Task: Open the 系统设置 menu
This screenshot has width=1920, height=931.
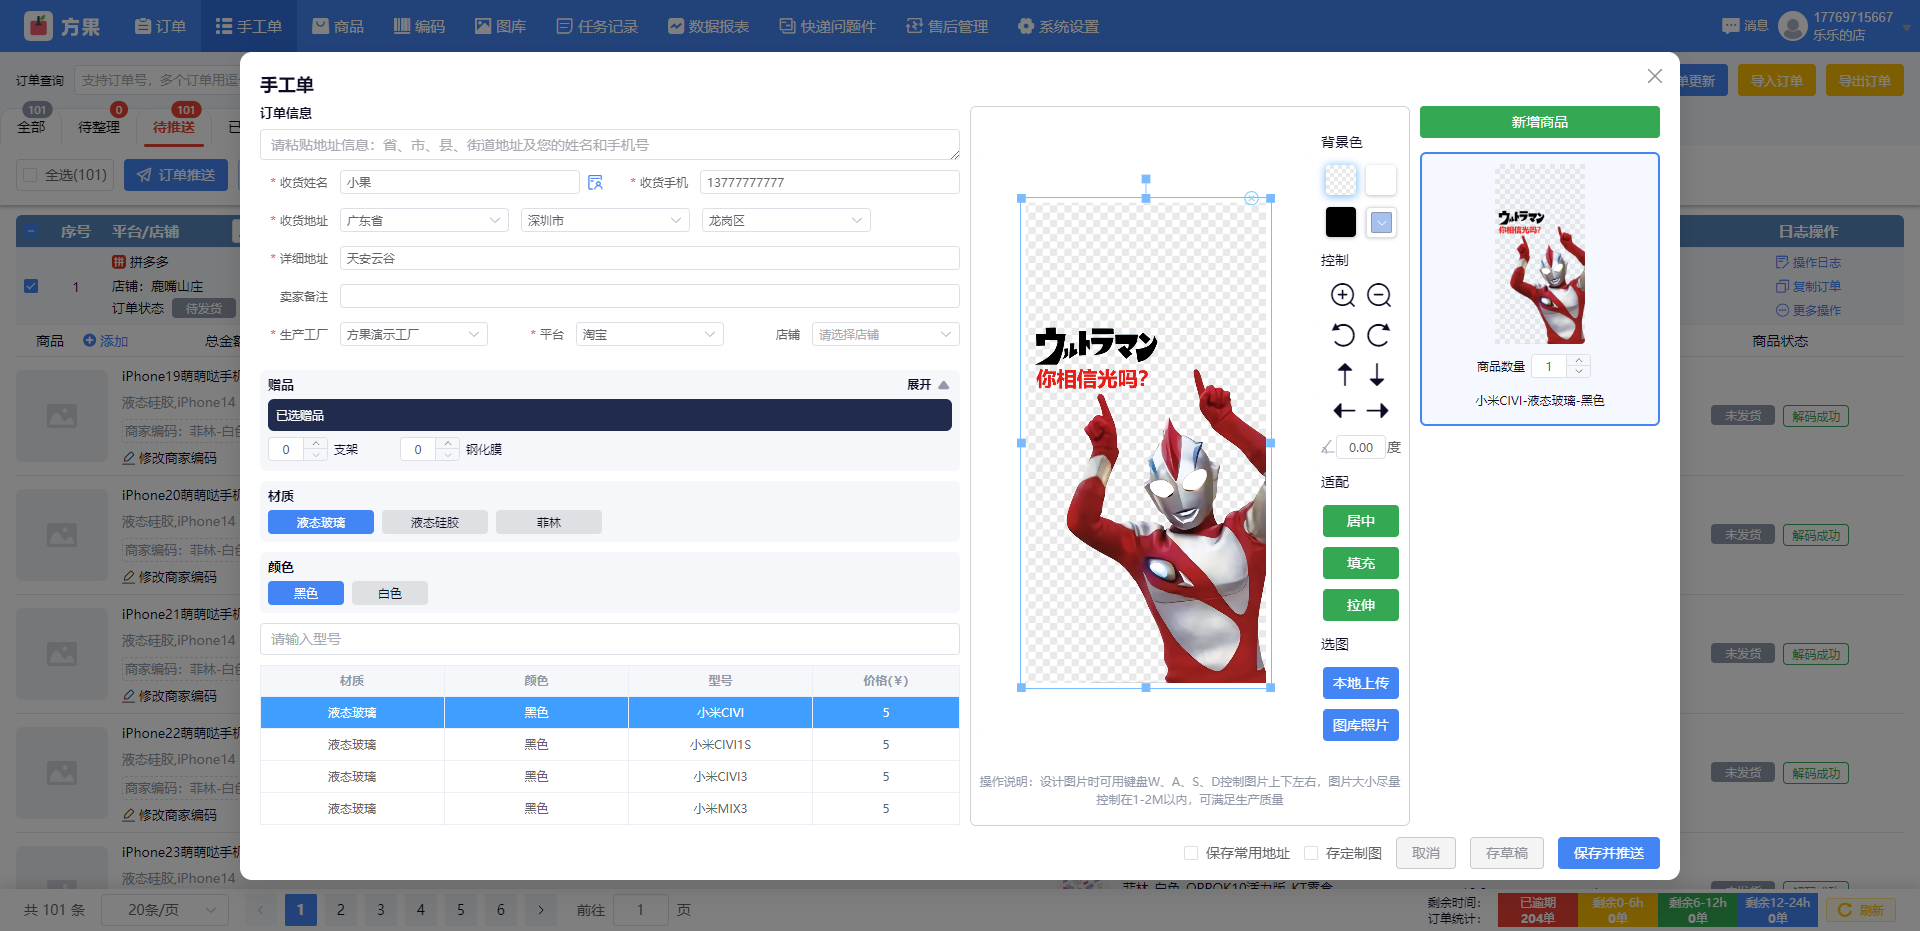Action: (x=1058, y=26)
